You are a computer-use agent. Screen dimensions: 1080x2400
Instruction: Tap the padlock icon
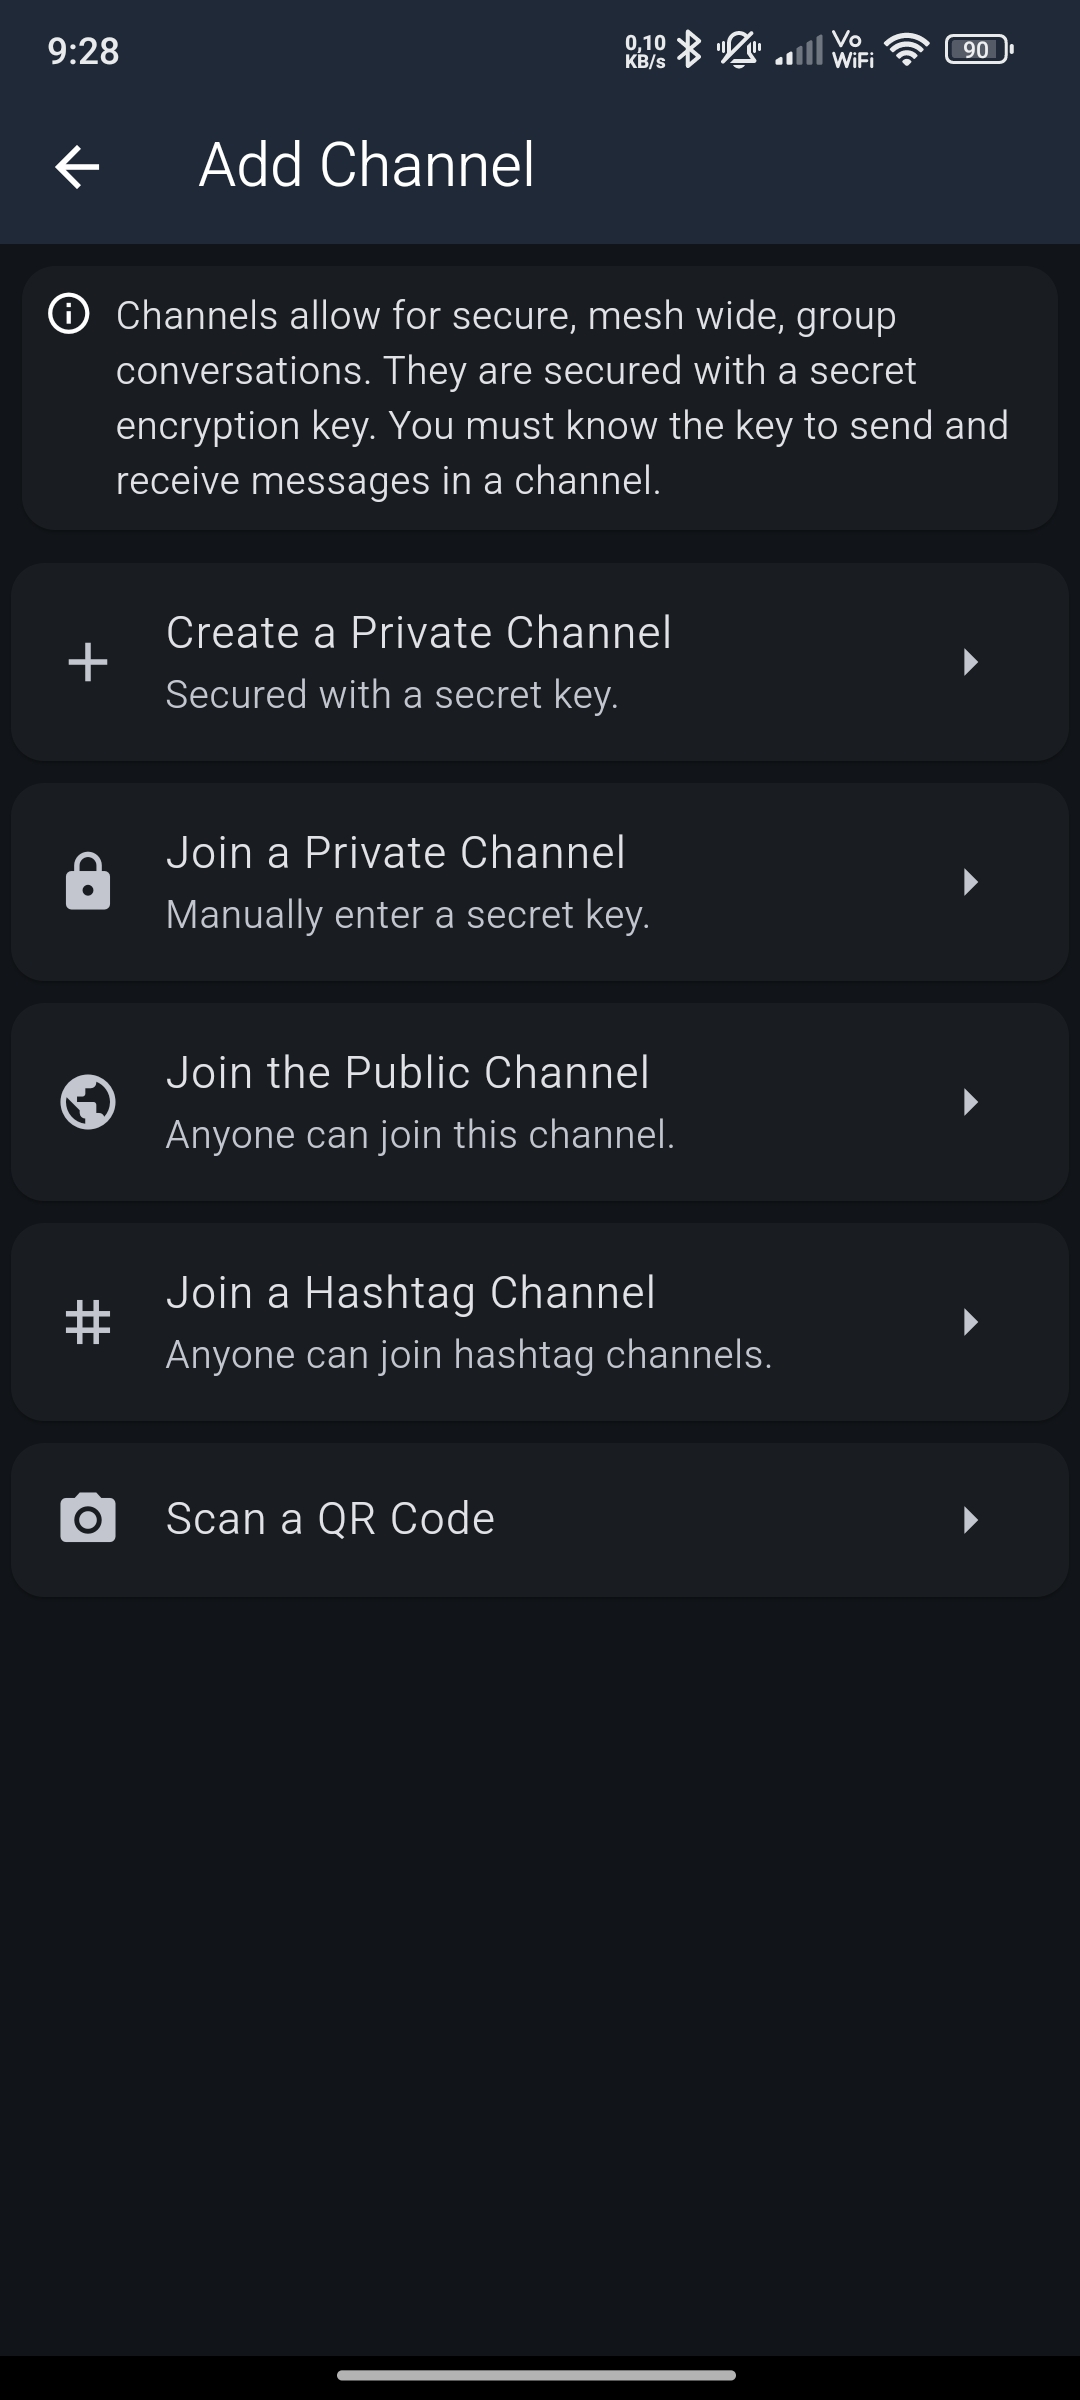tap(88, 882)
